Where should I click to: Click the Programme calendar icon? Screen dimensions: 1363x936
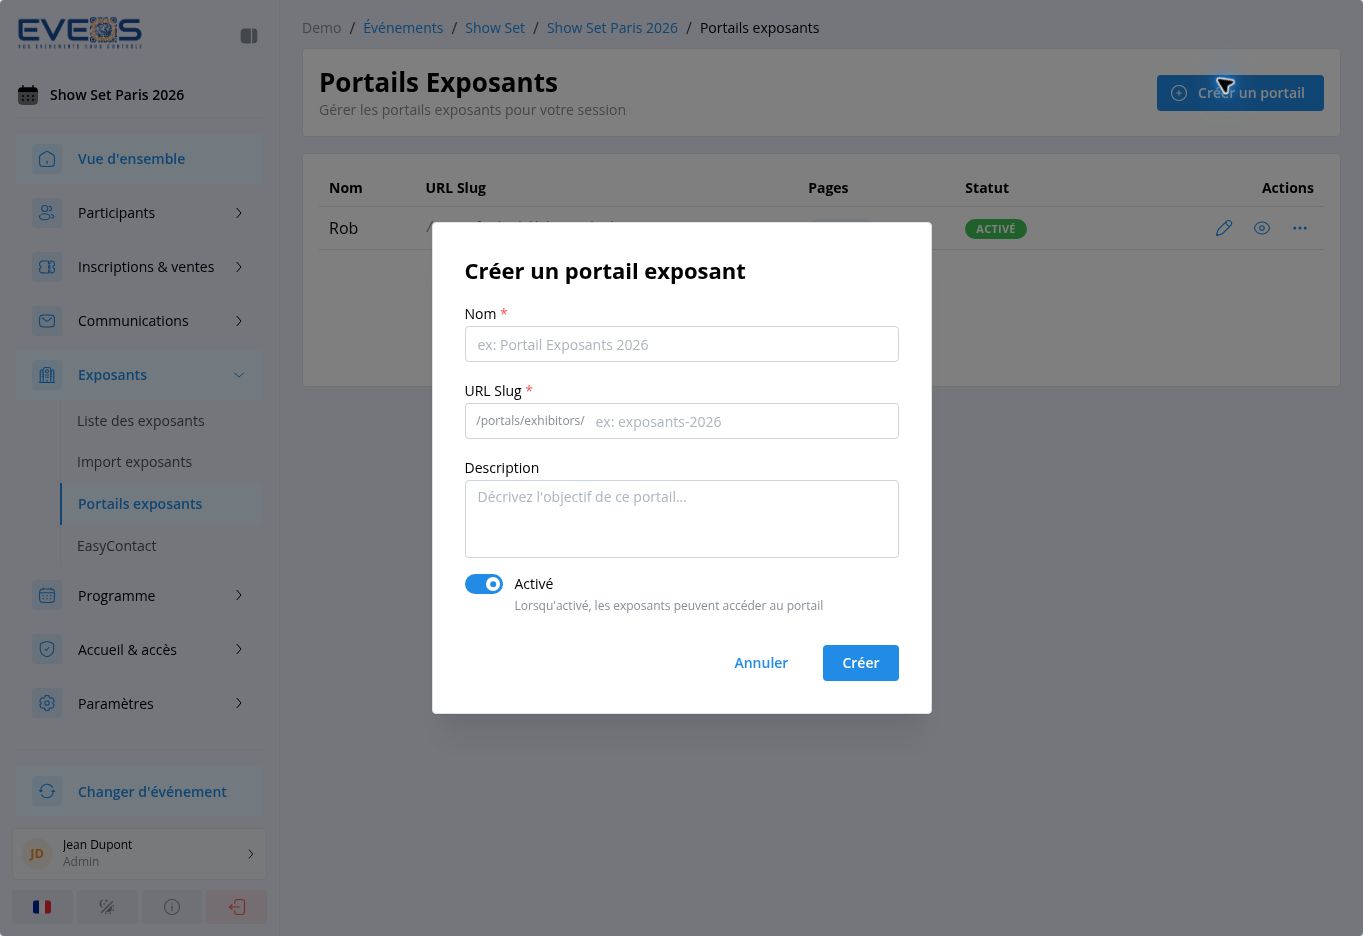(47, 596)
